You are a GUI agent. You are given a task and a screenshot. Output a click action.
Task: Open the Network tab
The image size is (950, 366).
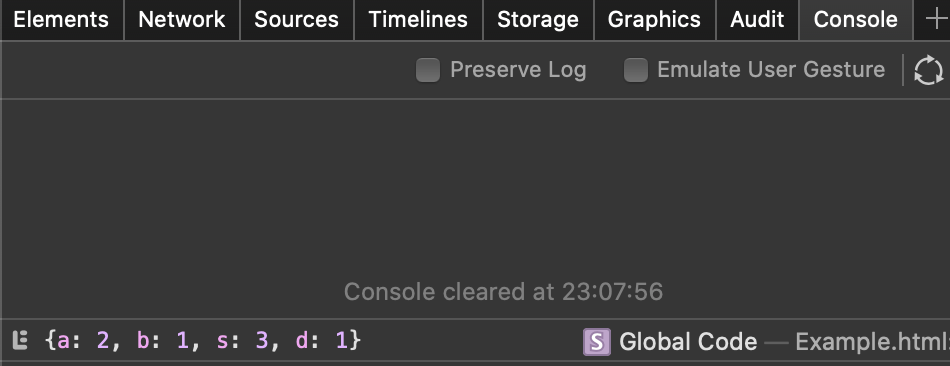[182, 20]
